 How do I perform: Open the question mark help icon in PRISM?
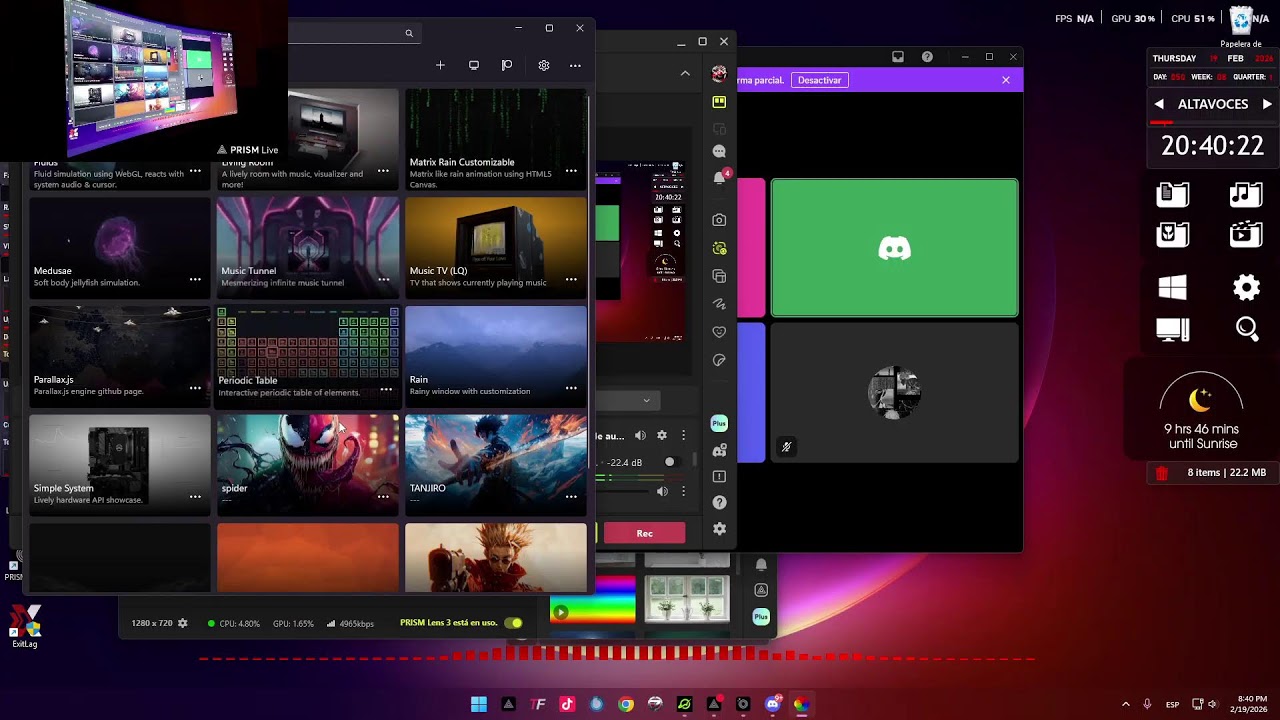coord(719,502)
